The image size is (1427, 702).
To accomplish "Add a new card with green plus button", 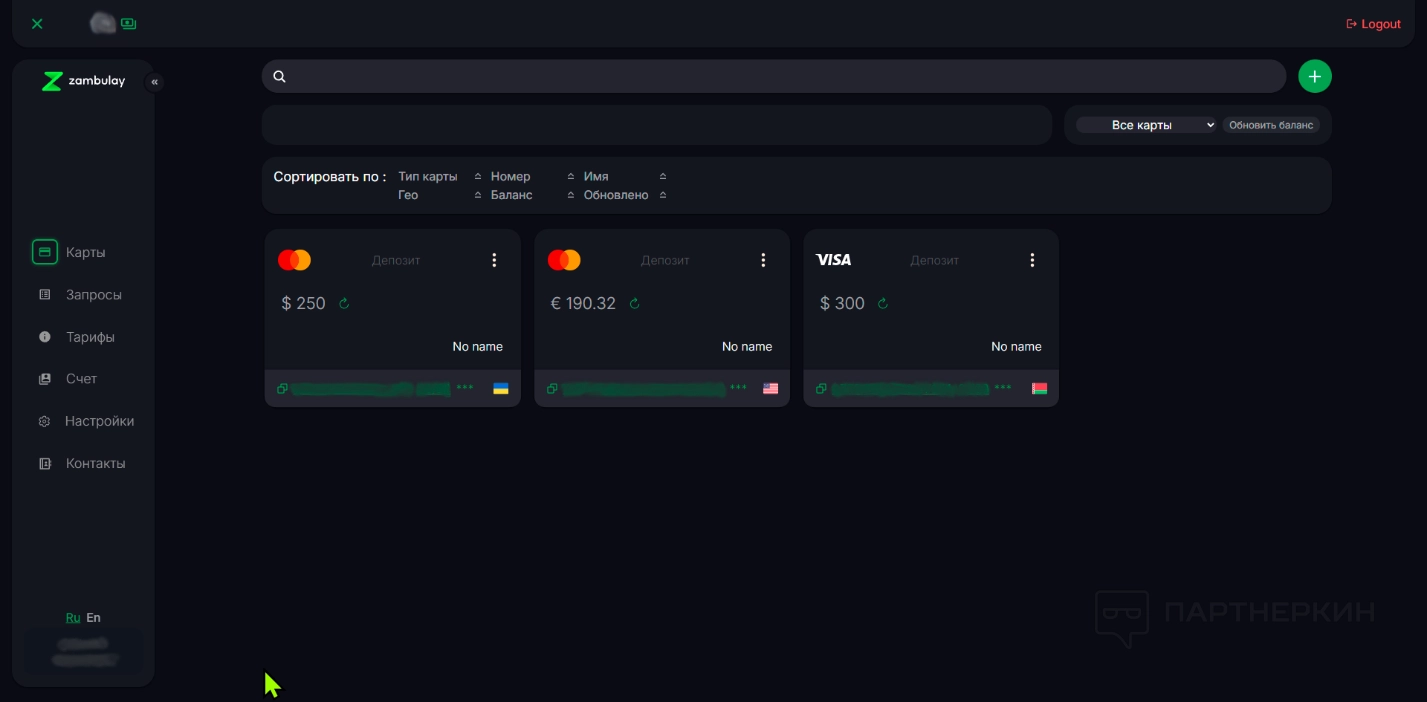I will point(1315,76).
